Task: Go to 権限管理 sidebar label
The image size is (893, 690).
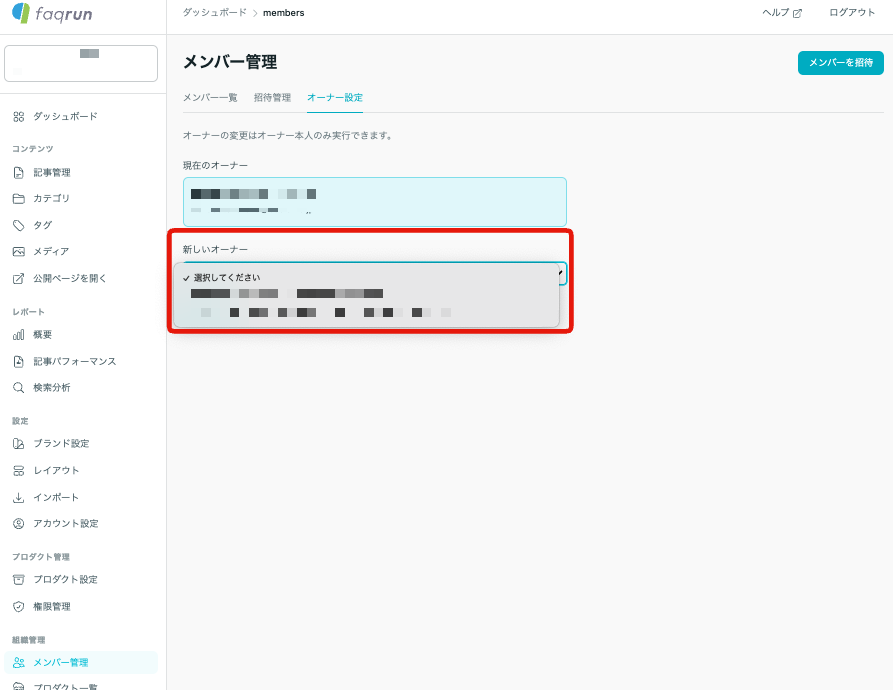Action: point(52,606)
